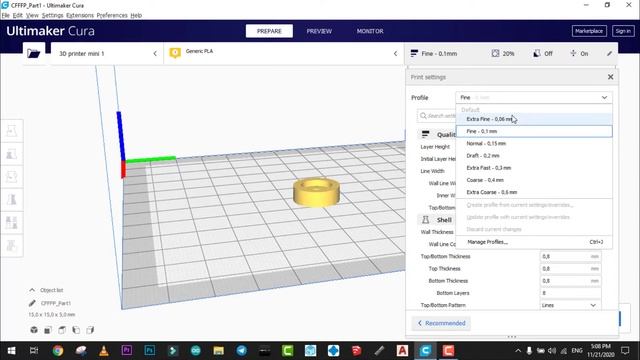
Task: Open the File menu
Action: (x=5, y=16)
